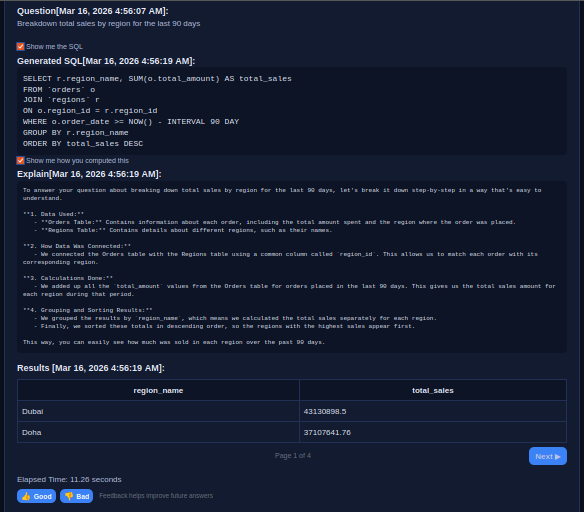Select the 43130898.5 sales value
This screenshot has width=584, height=512.
pyautogui.click(x=433, y=411)
